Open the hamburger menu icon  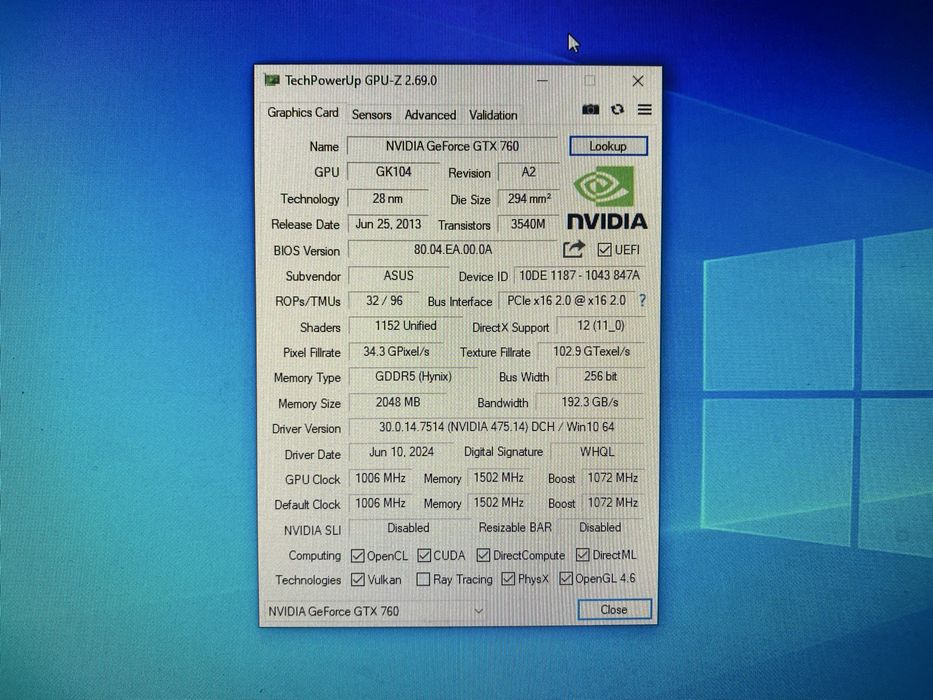[x=644, y=110]
